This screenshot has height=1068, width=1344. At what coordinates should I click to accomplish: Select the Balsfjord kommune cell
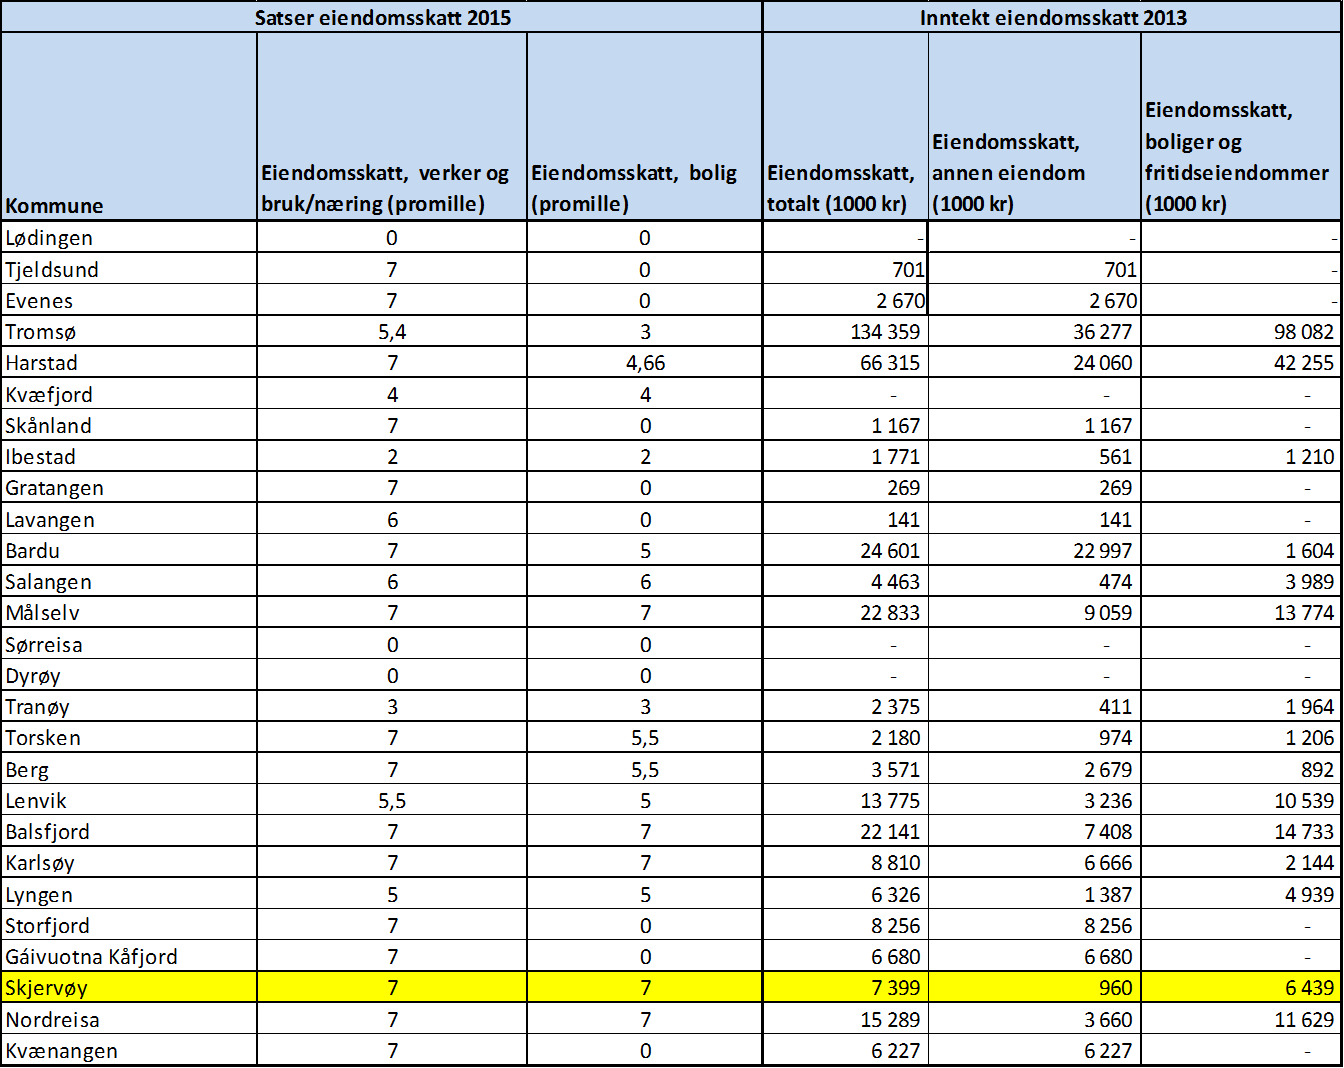tap(129, 831)
